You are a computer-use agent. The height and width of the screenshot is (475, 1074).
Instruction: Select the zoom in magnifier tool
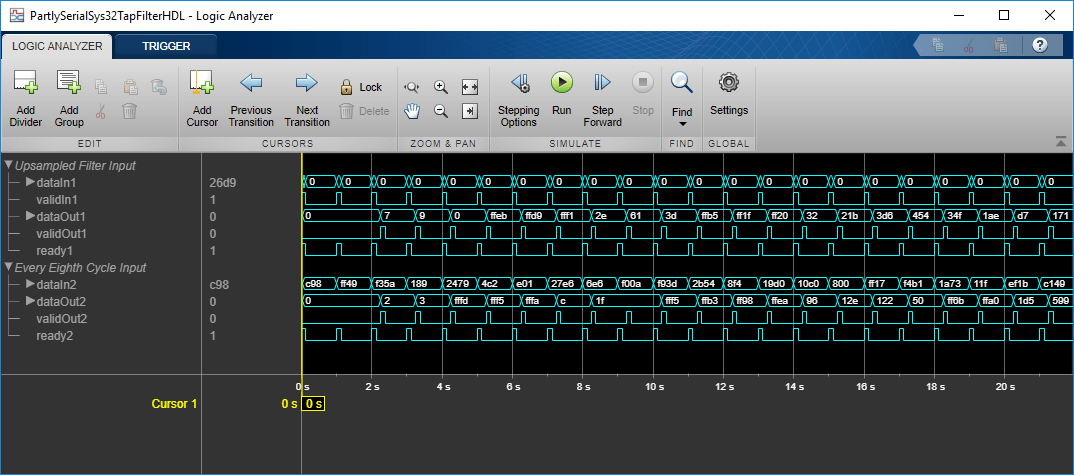click(x=440, y=87)
